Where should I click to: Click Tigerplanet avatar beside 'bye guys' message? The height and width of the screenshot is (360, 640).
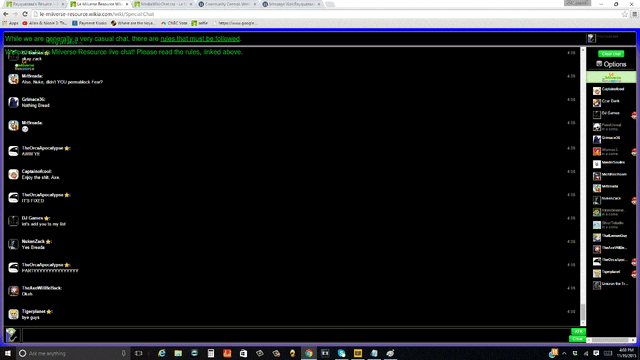pos(13,314)
